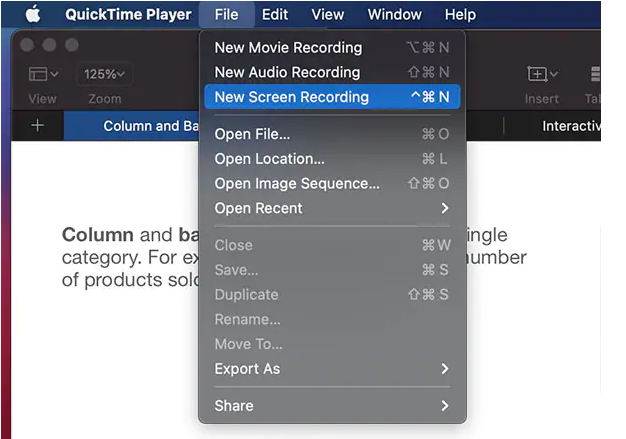Click the green zoom window button
626x439 pixels.
pyautogui.click(x=72, y=45)
